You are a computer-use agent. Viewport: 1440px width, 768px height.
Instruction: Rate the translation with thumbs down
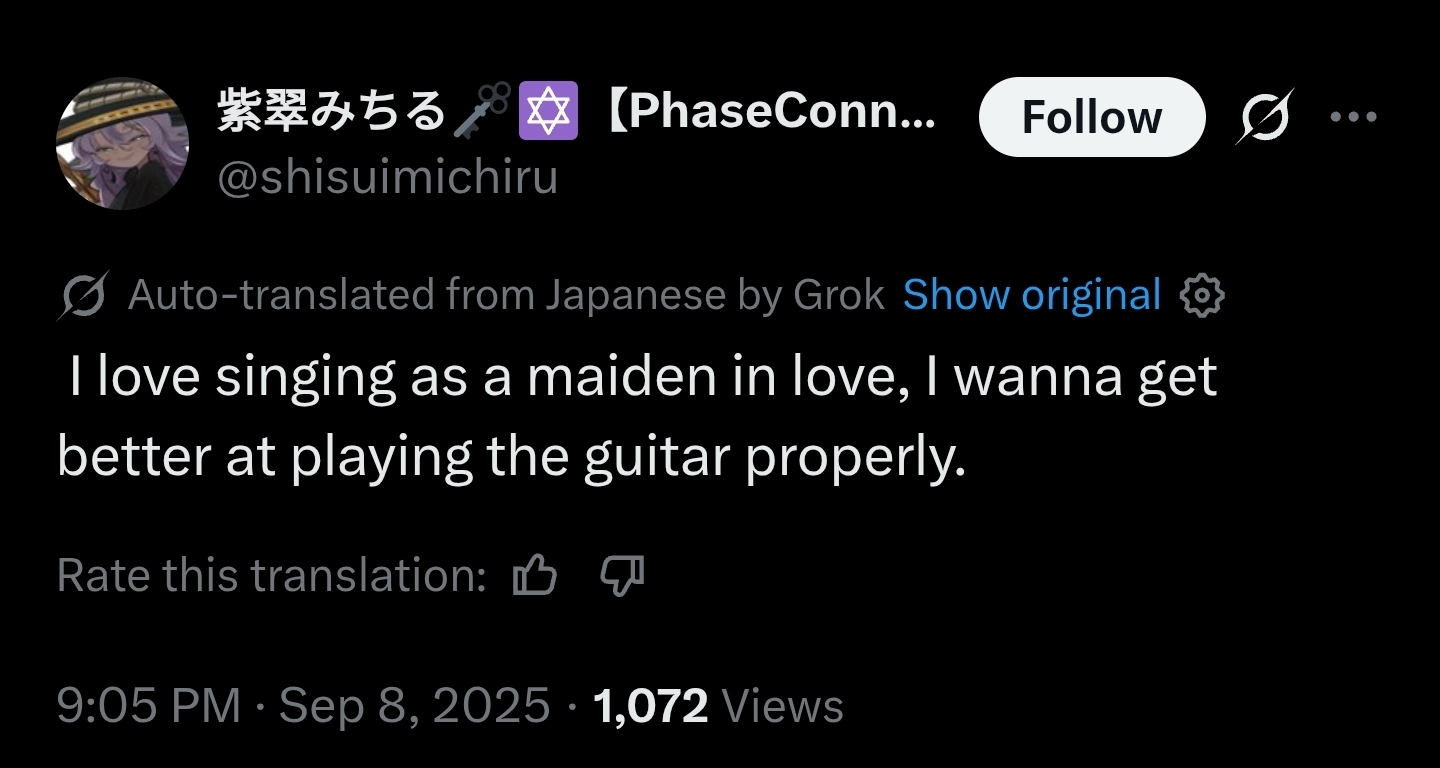point(621,576)
